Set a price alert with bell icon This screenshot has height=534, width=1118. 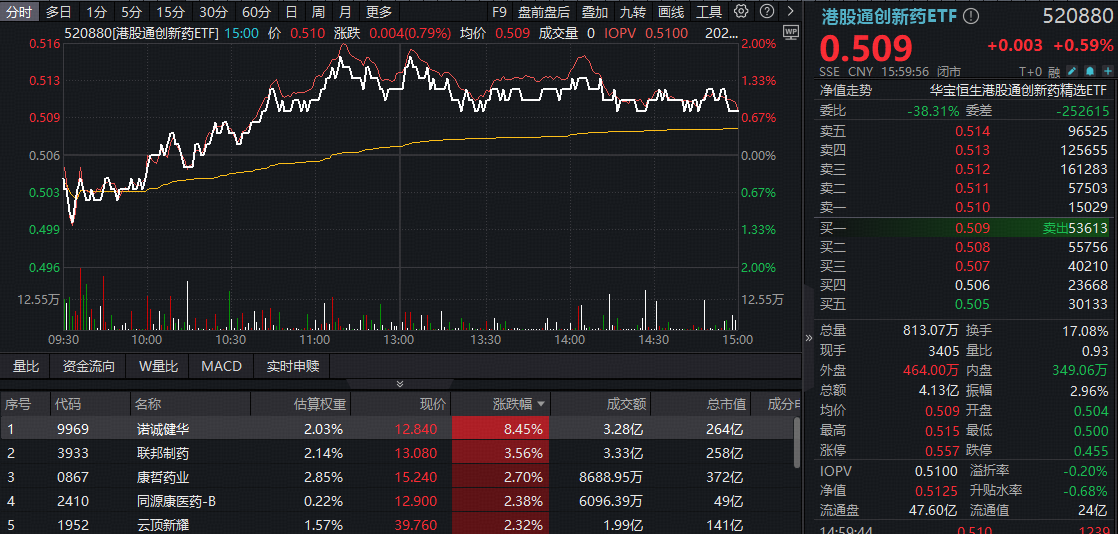[1088, 72]
